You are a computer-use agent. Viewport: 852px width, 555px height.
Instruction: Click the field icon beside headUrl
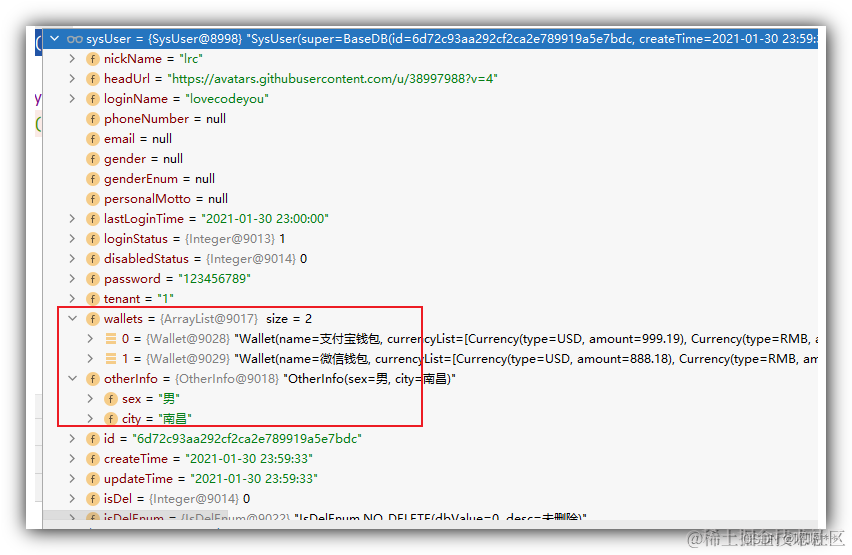click(x=93, y=79)
